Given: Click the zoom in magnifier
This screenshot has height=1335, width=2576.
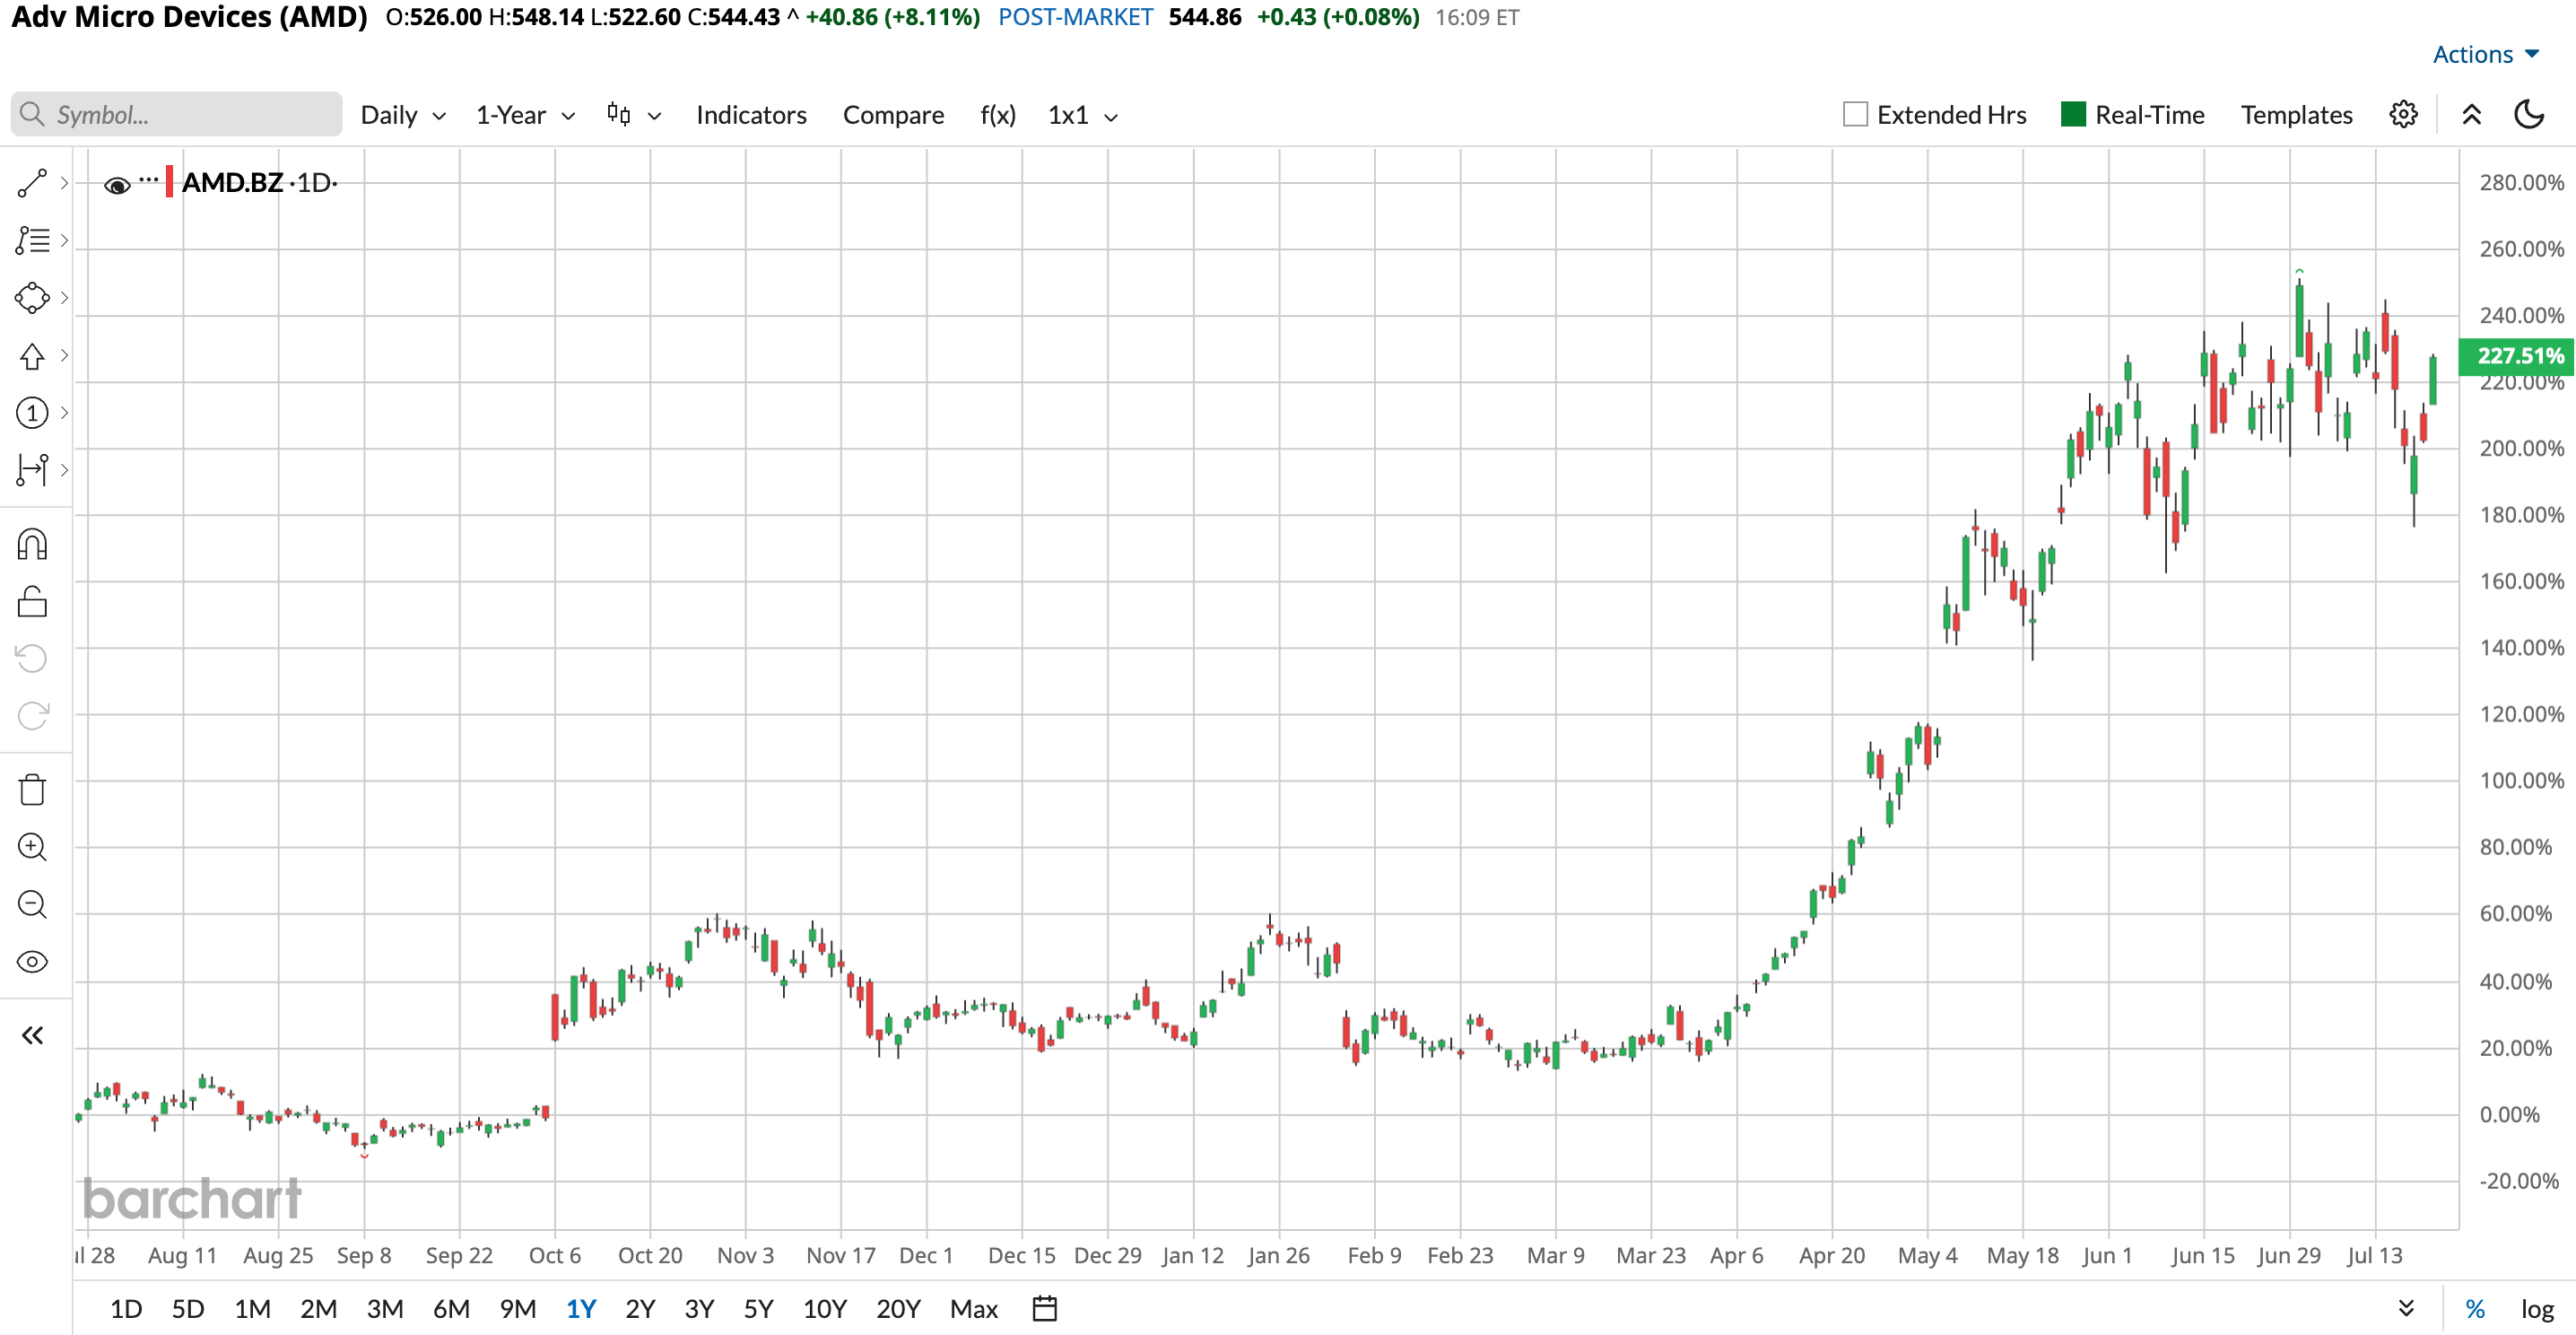Looking at the screenshot, I should (32, 848).
